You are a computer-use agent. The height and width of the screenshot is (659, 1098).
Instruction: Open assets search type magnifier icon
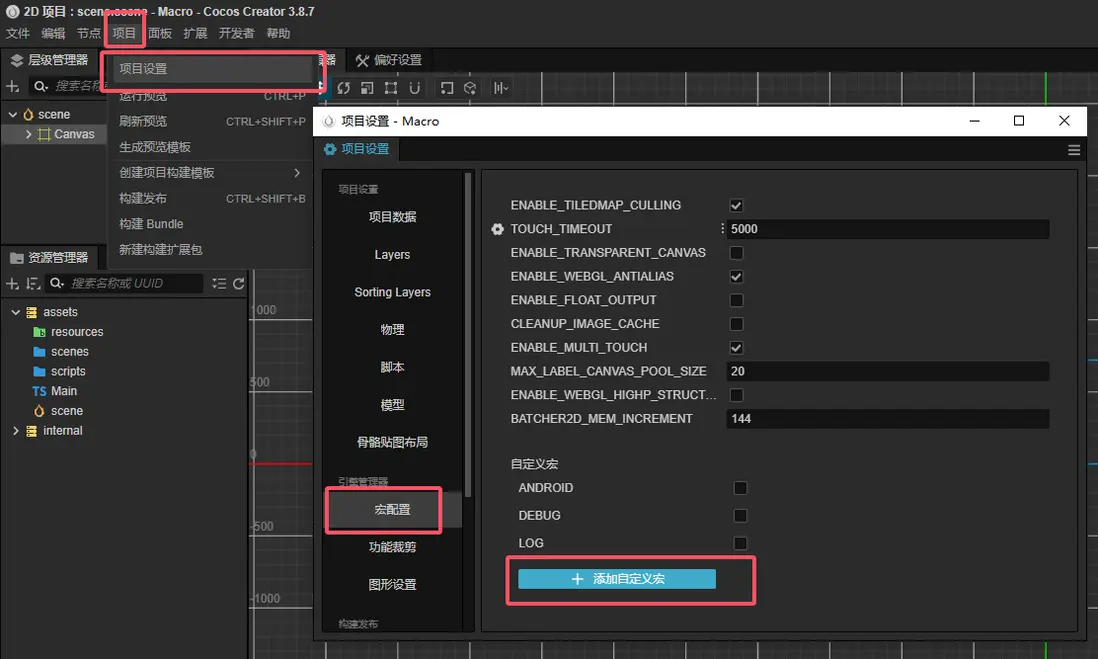tap(57, 284)
